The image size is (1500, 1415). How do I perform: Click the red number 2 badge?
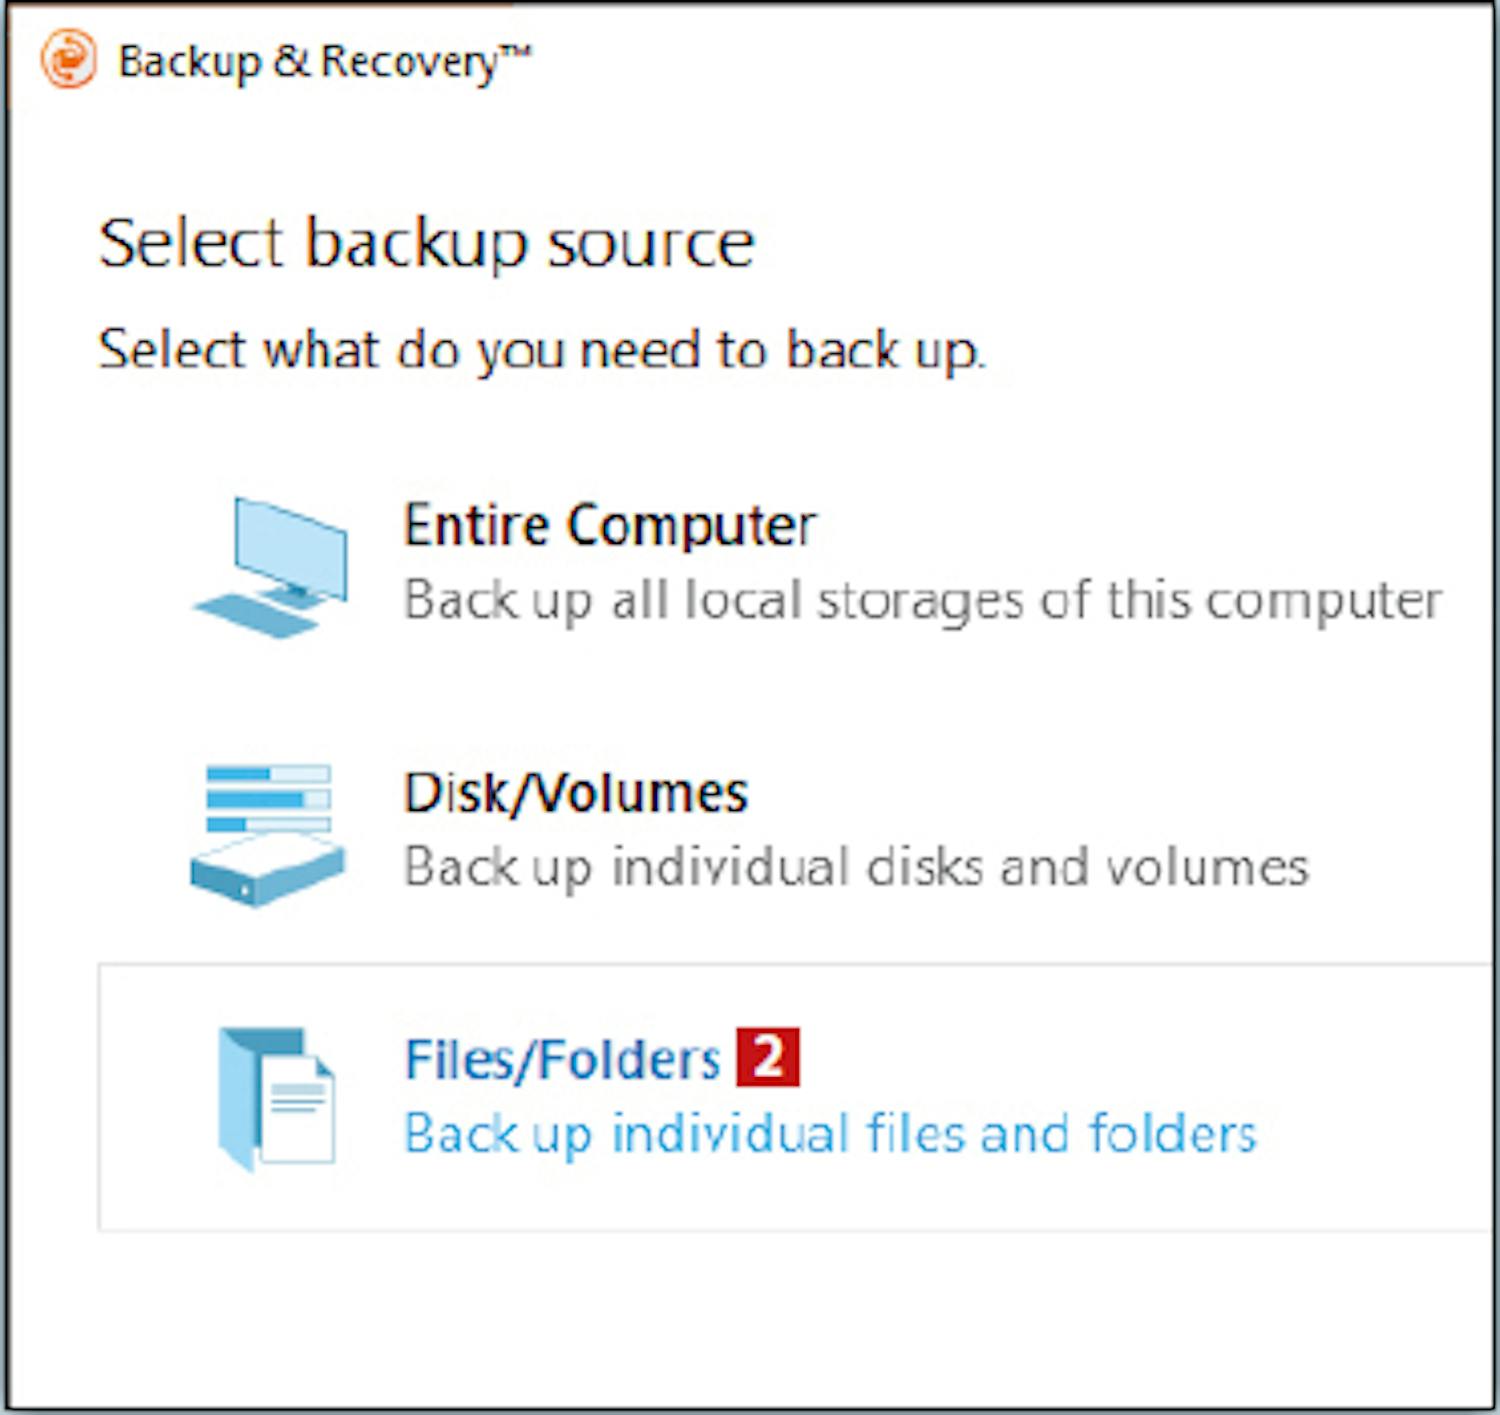[x=768, y=1057]
